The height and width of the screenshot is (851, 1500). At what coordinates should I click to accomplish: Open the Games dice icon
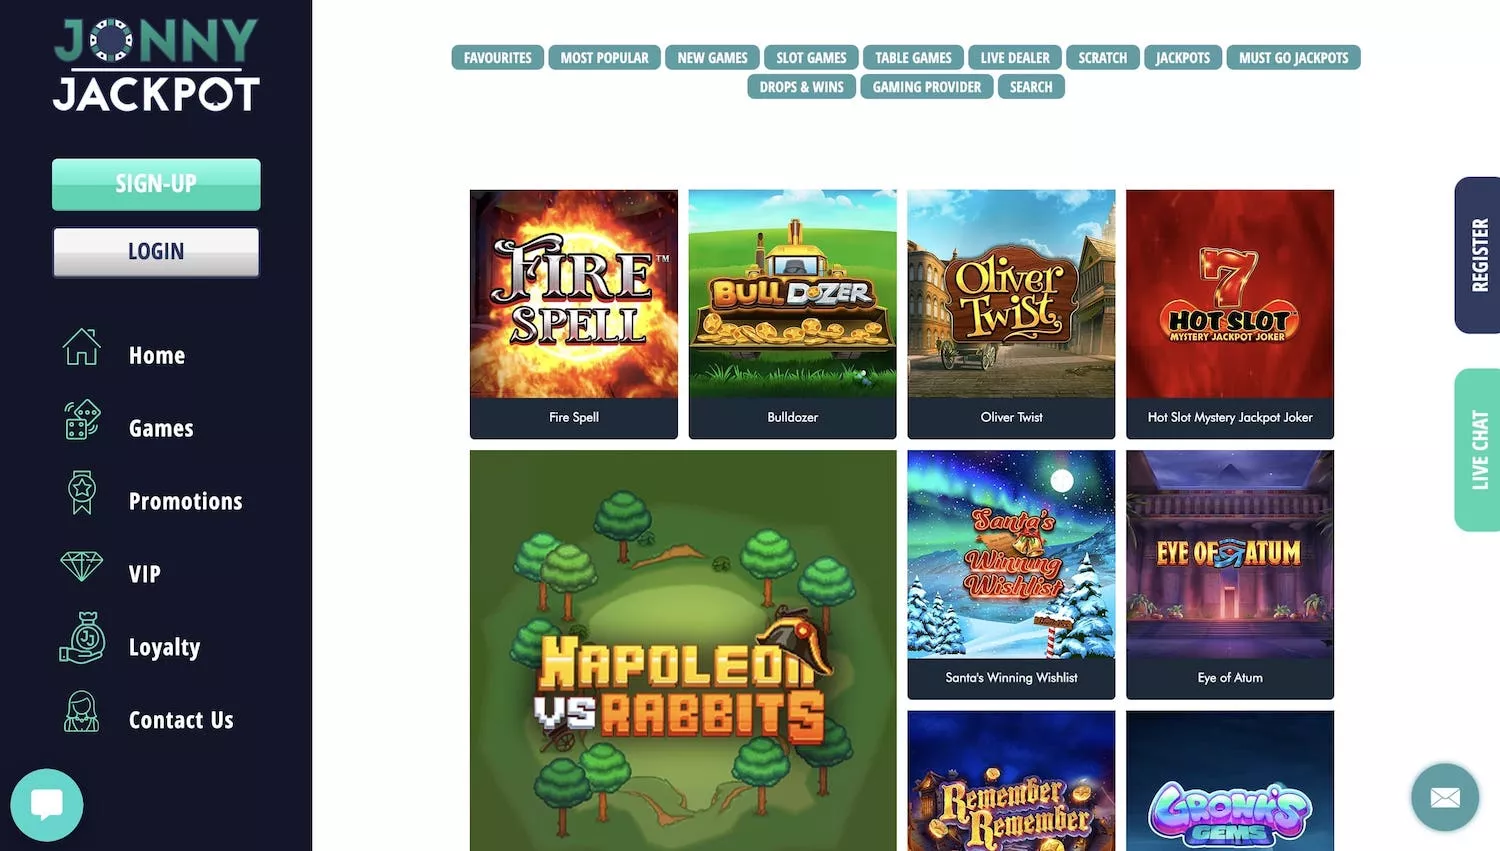tap(82, 420)
